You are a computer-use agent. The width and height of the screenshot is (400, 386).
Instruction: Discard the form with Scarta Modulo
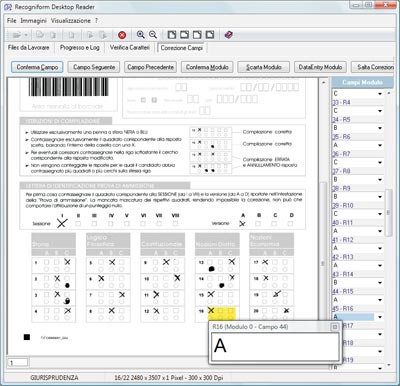click(x=263, y=67)
